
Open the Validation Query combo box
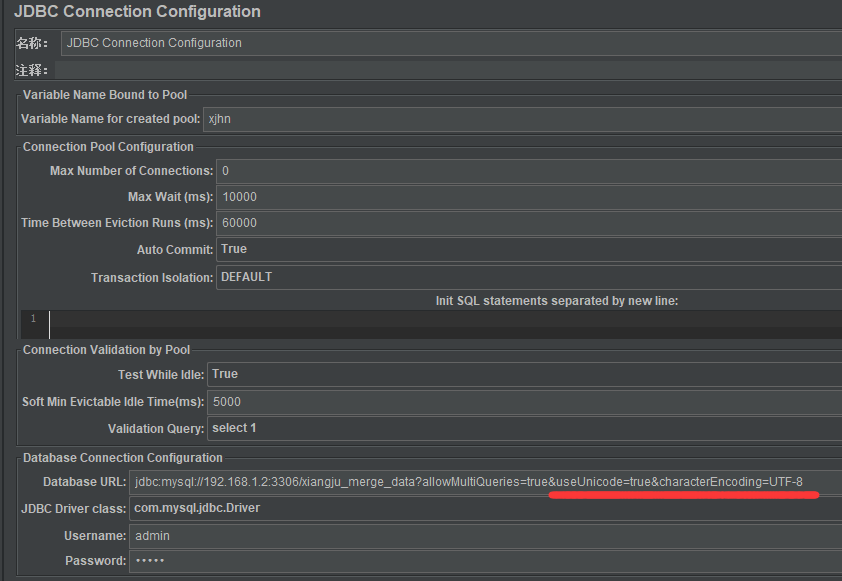pyautogui.click(x=525, y=429)
